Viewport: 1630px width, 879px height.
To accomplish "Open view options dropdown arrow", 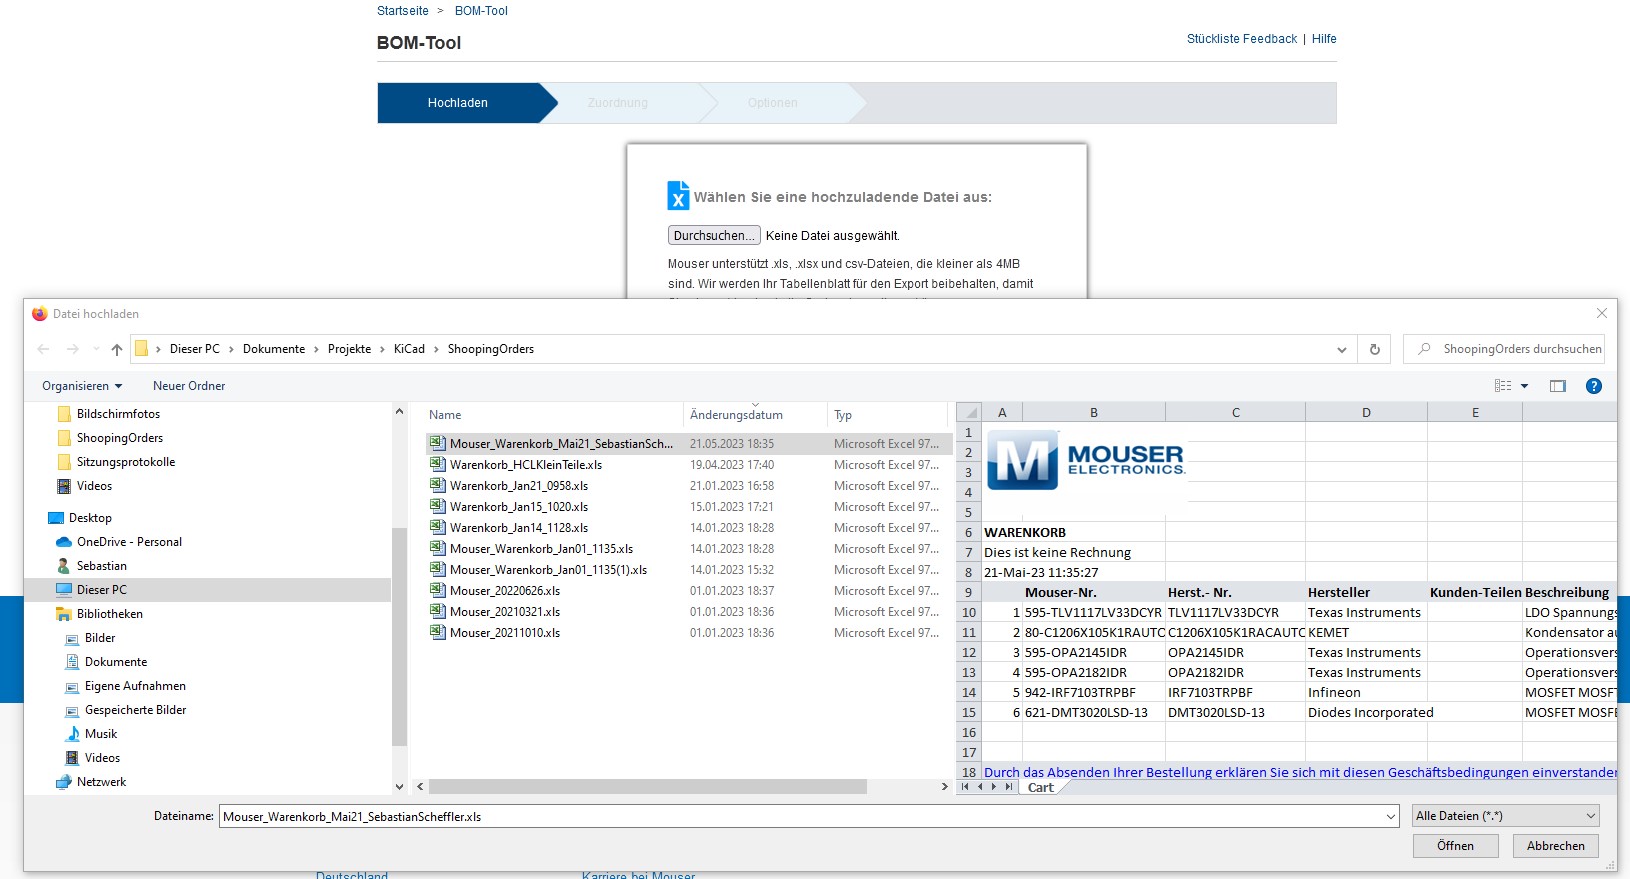I will click(x=1525, y=386).
